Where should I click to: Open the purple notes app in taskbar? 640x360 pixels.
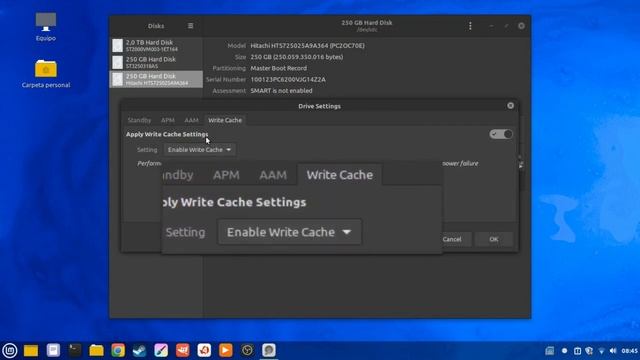[53, 350]
